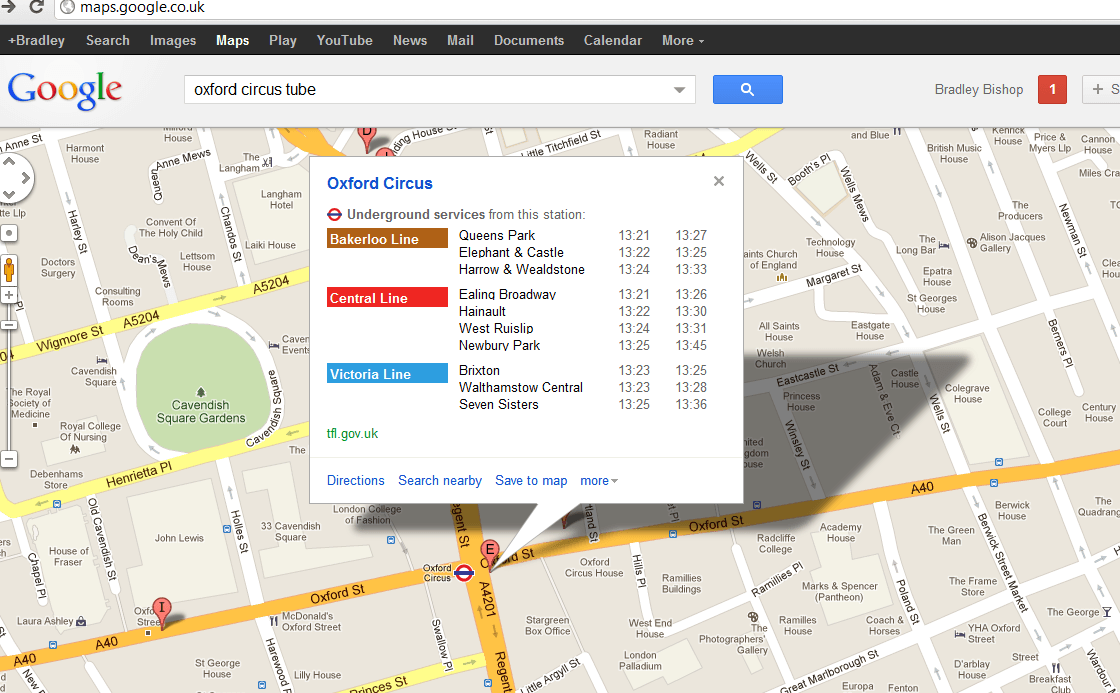Viewport: 1120px width, 693px height.
Task: Close the Oxford Circus info window
Action: 719,181
